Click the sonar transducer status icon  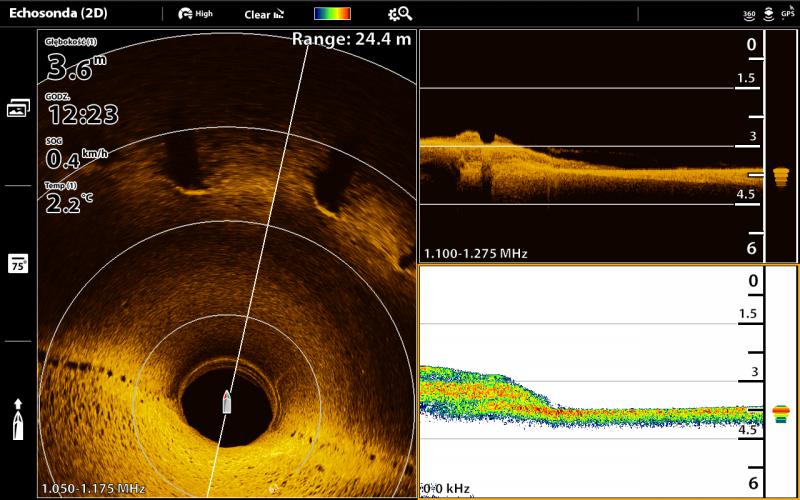click(x=768, y=13)
